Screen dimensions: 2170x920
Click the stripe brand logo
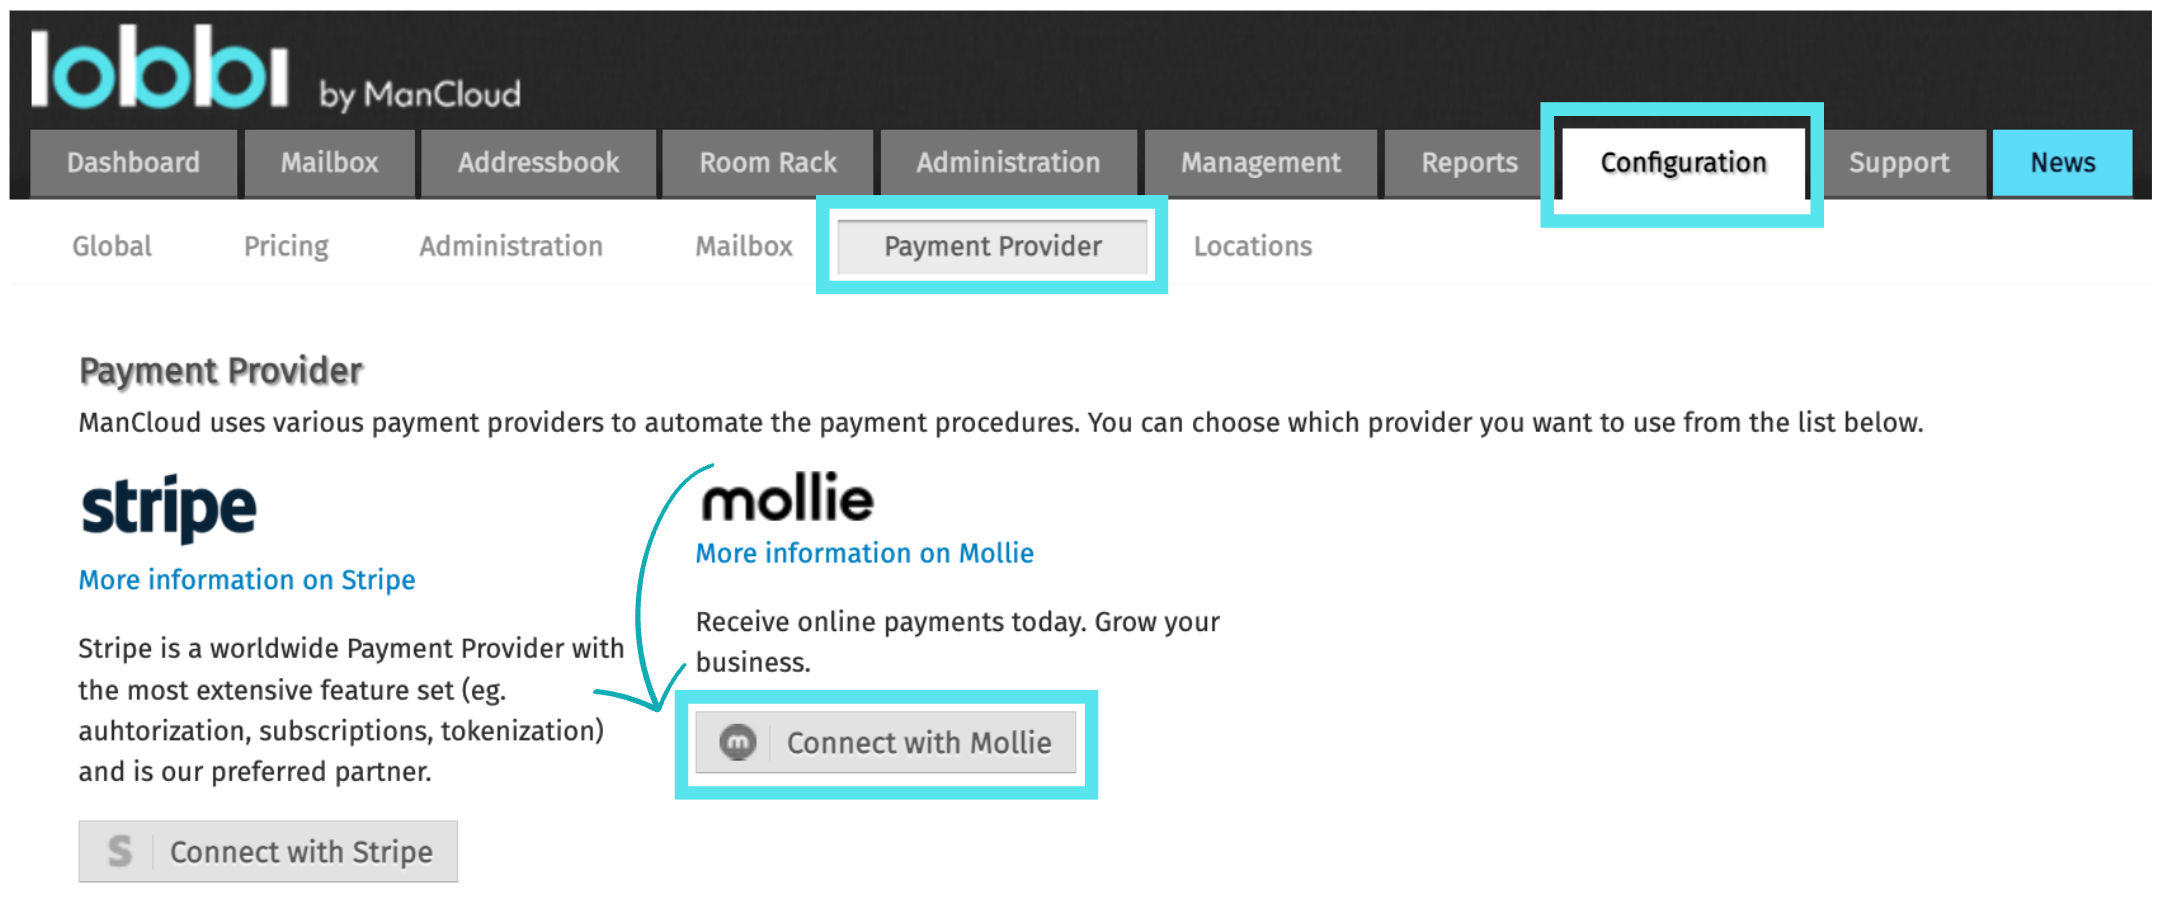pyautogui.click(x=169, y=508)
